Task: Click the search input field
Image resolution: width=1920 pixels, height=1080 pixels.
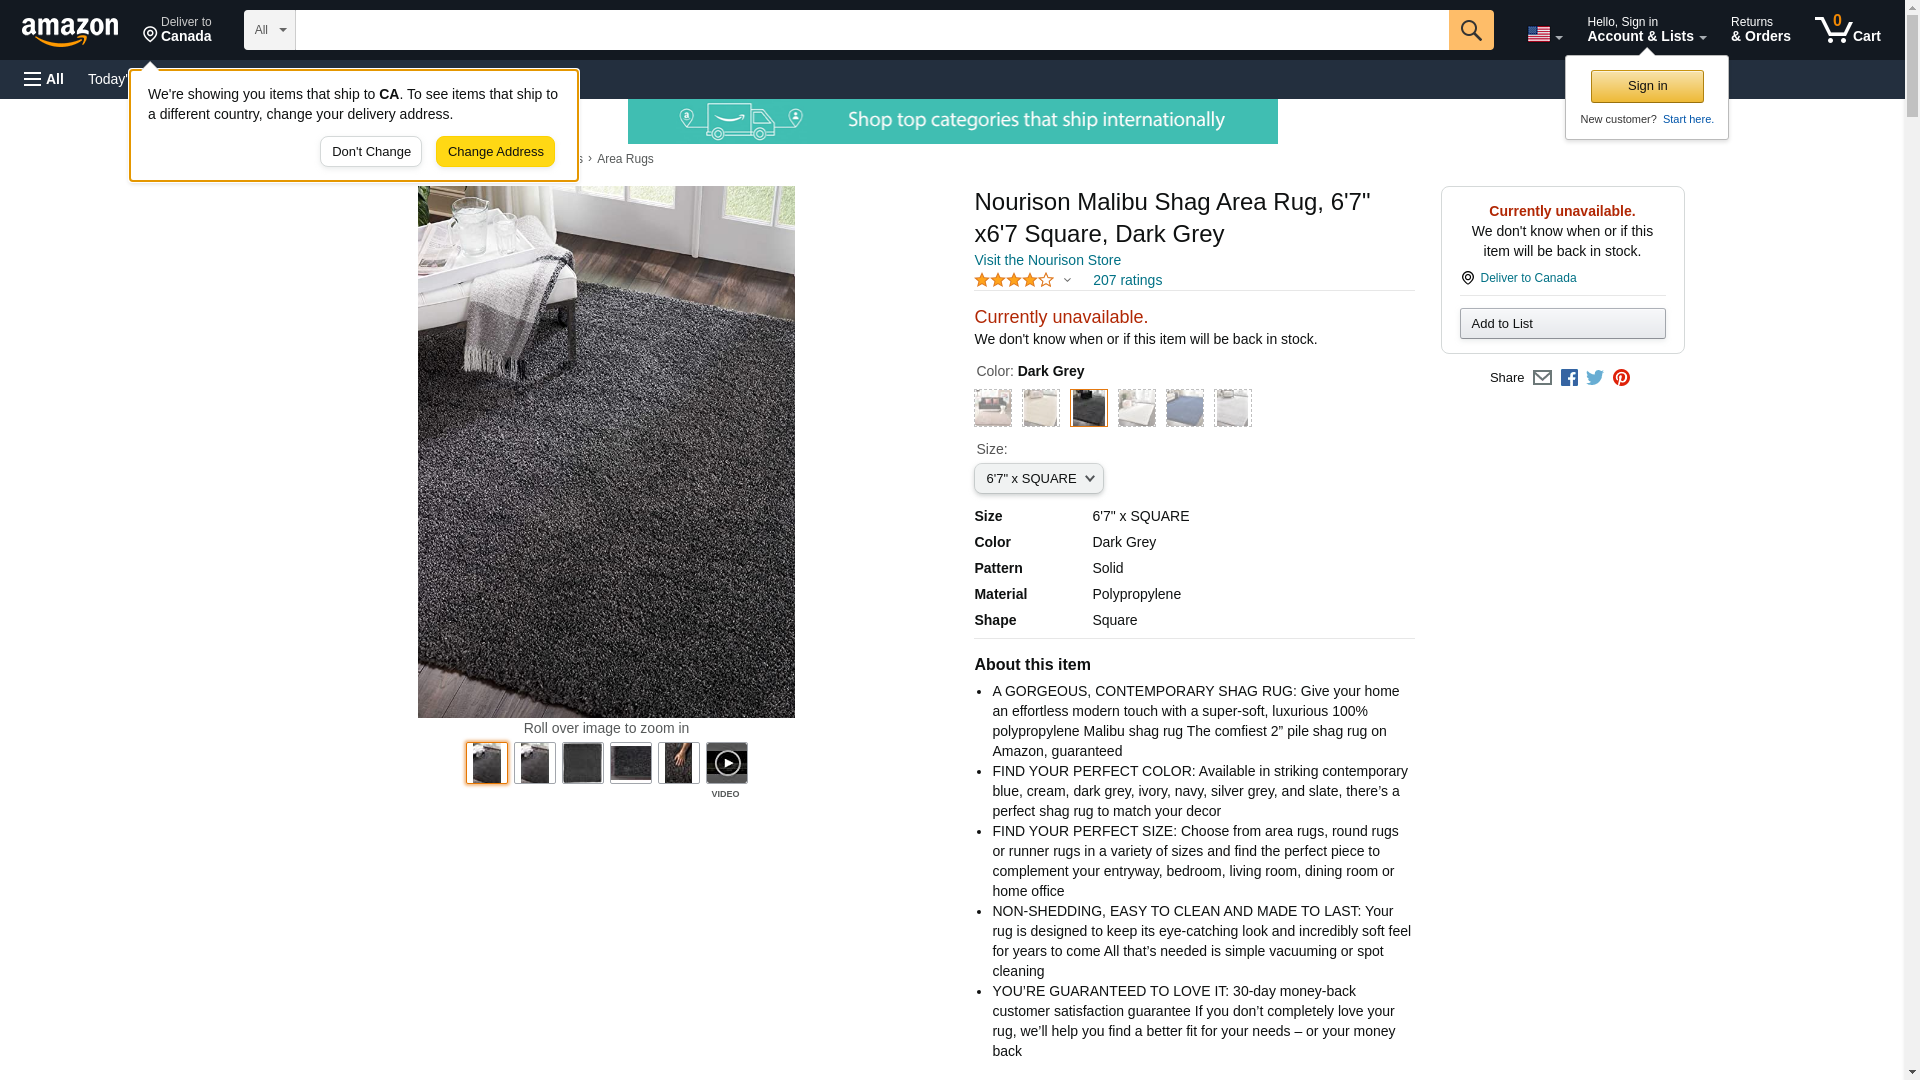Action: [x=872, y=30]
